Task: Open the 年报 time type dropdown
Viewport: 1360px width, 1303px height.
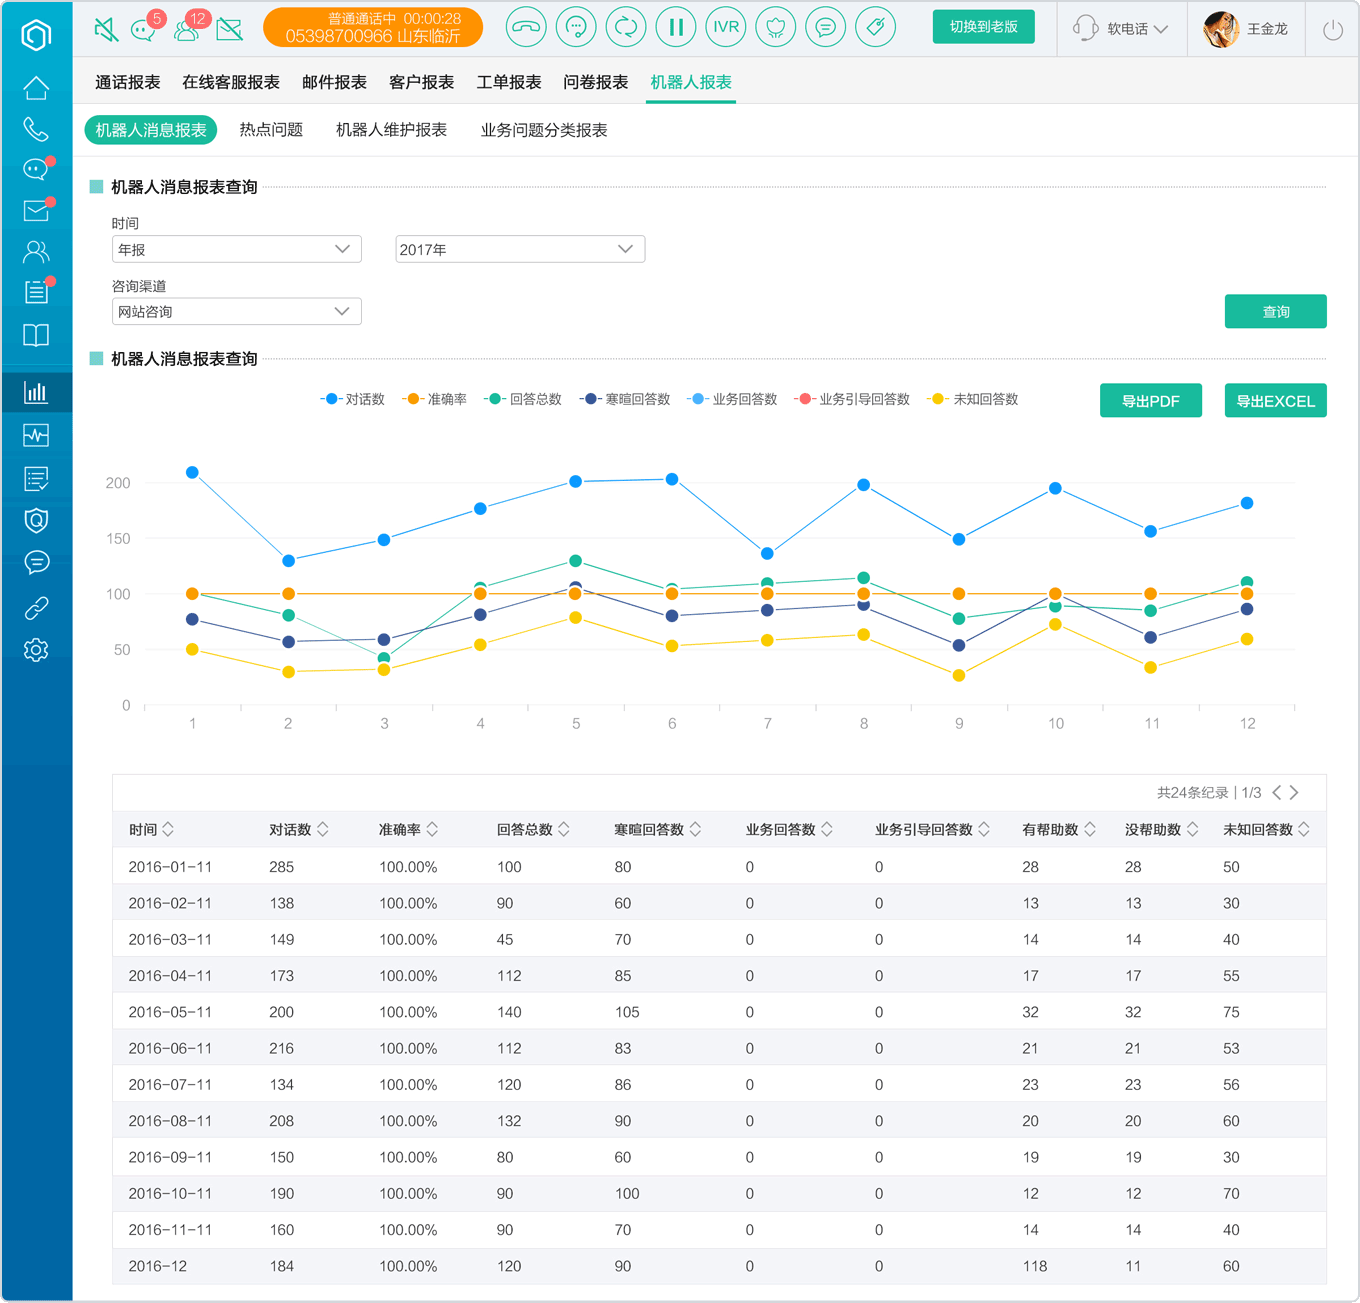Action: (236, 249)
